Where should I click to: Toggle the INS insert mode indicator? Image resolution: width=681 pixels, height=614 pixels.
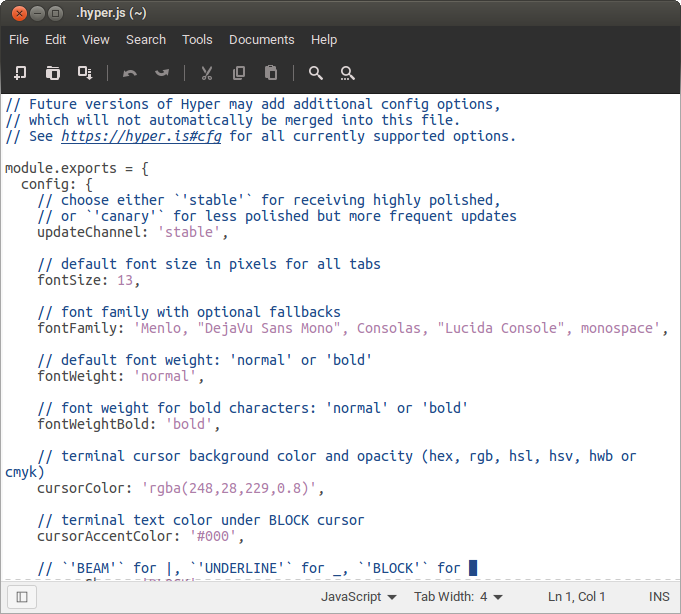tap(659, 597)
